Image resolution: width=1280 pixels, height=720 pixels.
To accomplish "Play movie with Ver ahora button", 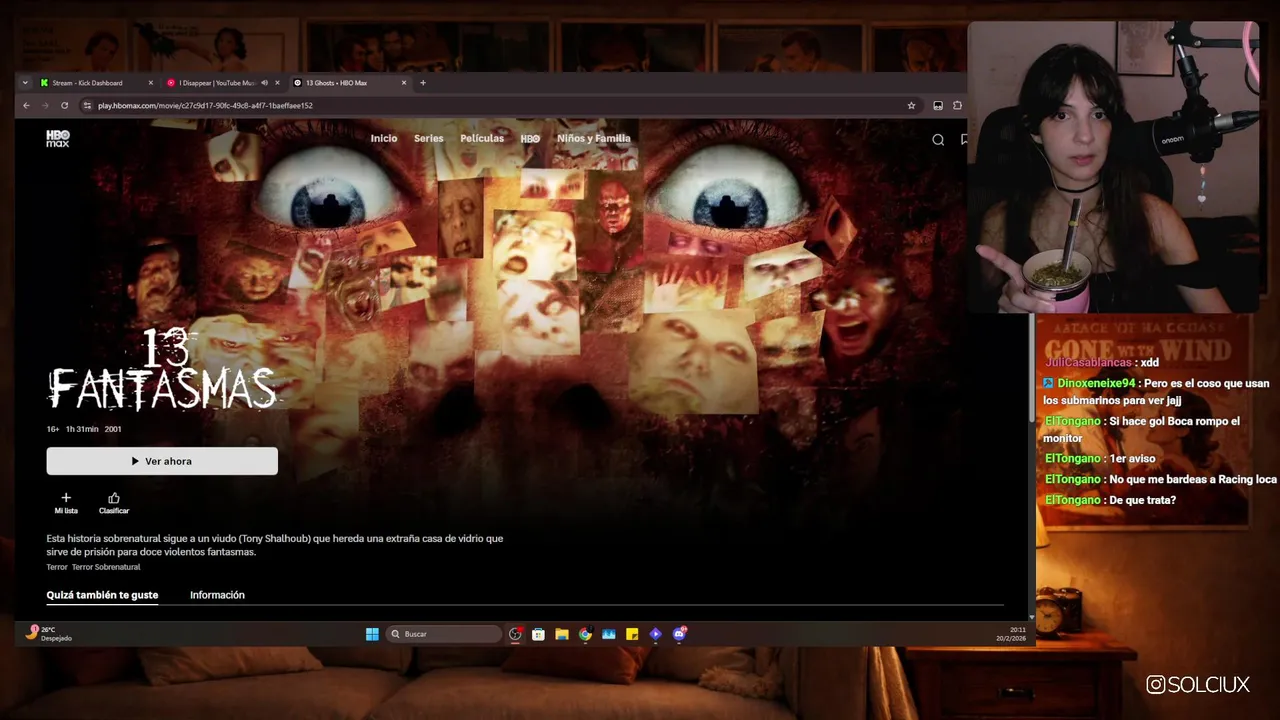I will (x=162, y=461).
